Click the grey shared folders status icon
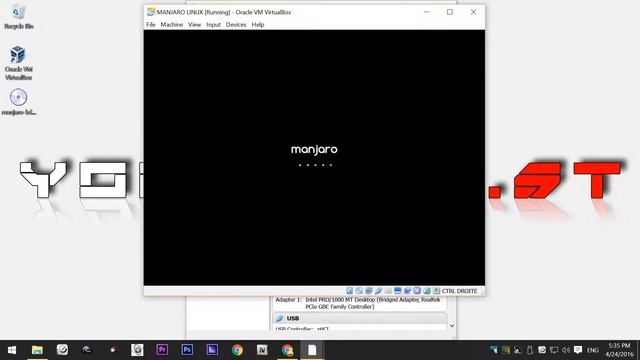The height and width of the screenshot is (360, 640). coord(388,291)
